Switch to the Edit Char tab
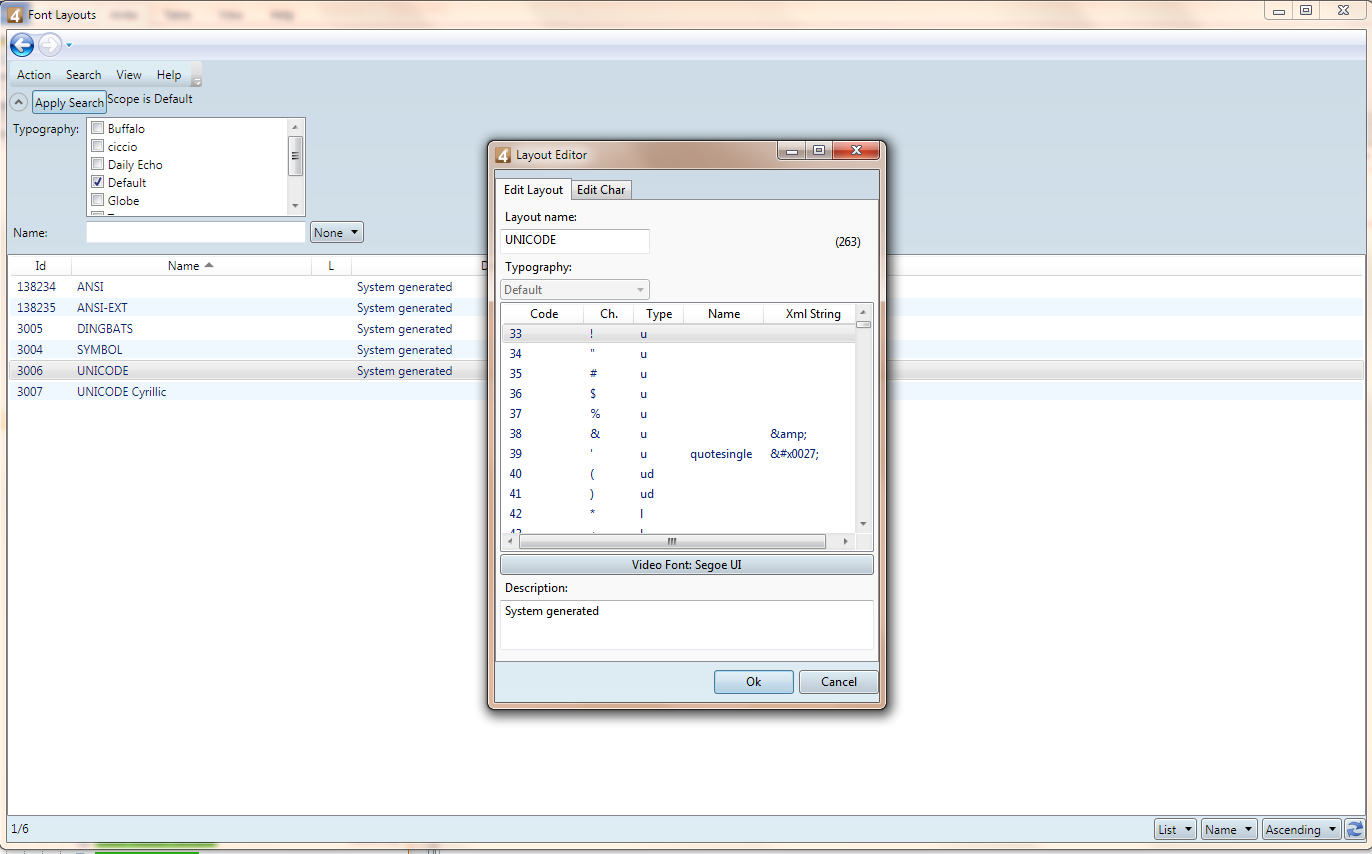 [x=601, y=190]
